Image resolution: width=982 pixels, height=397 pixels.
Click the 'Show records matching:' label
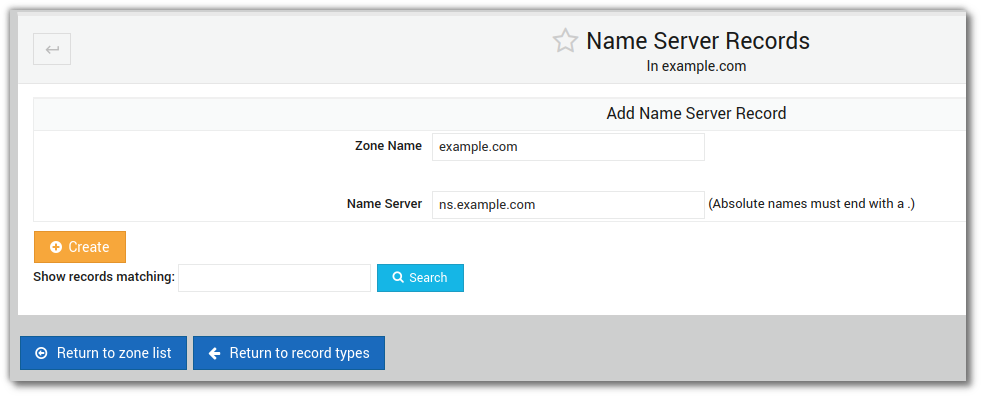104,276
